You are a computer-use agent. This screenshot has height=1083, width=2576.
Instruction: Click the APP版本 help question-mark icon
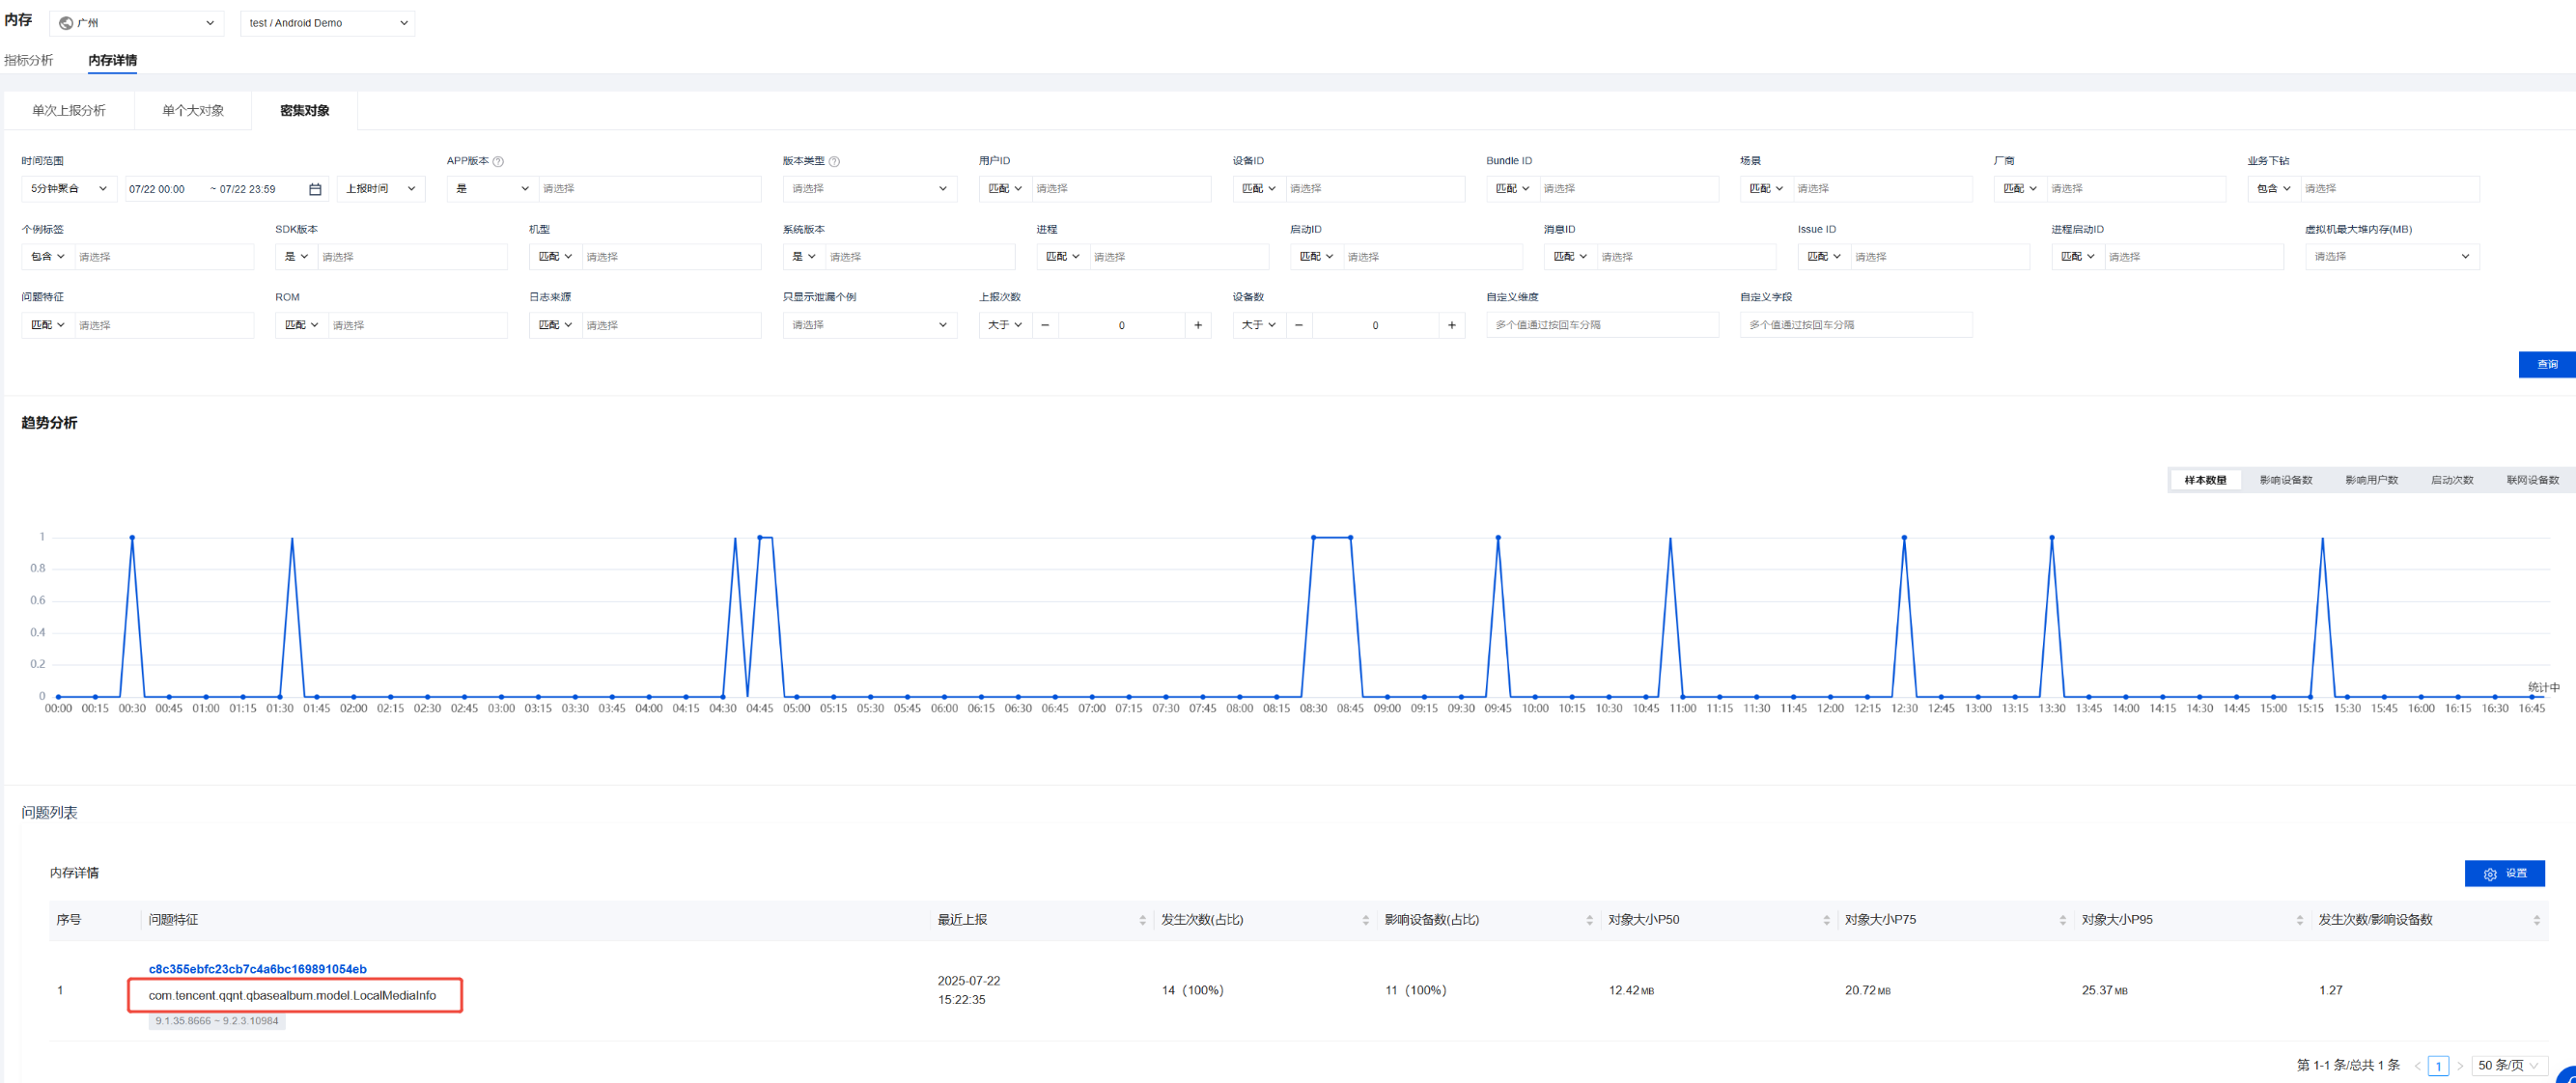click(x=498, y=162)
